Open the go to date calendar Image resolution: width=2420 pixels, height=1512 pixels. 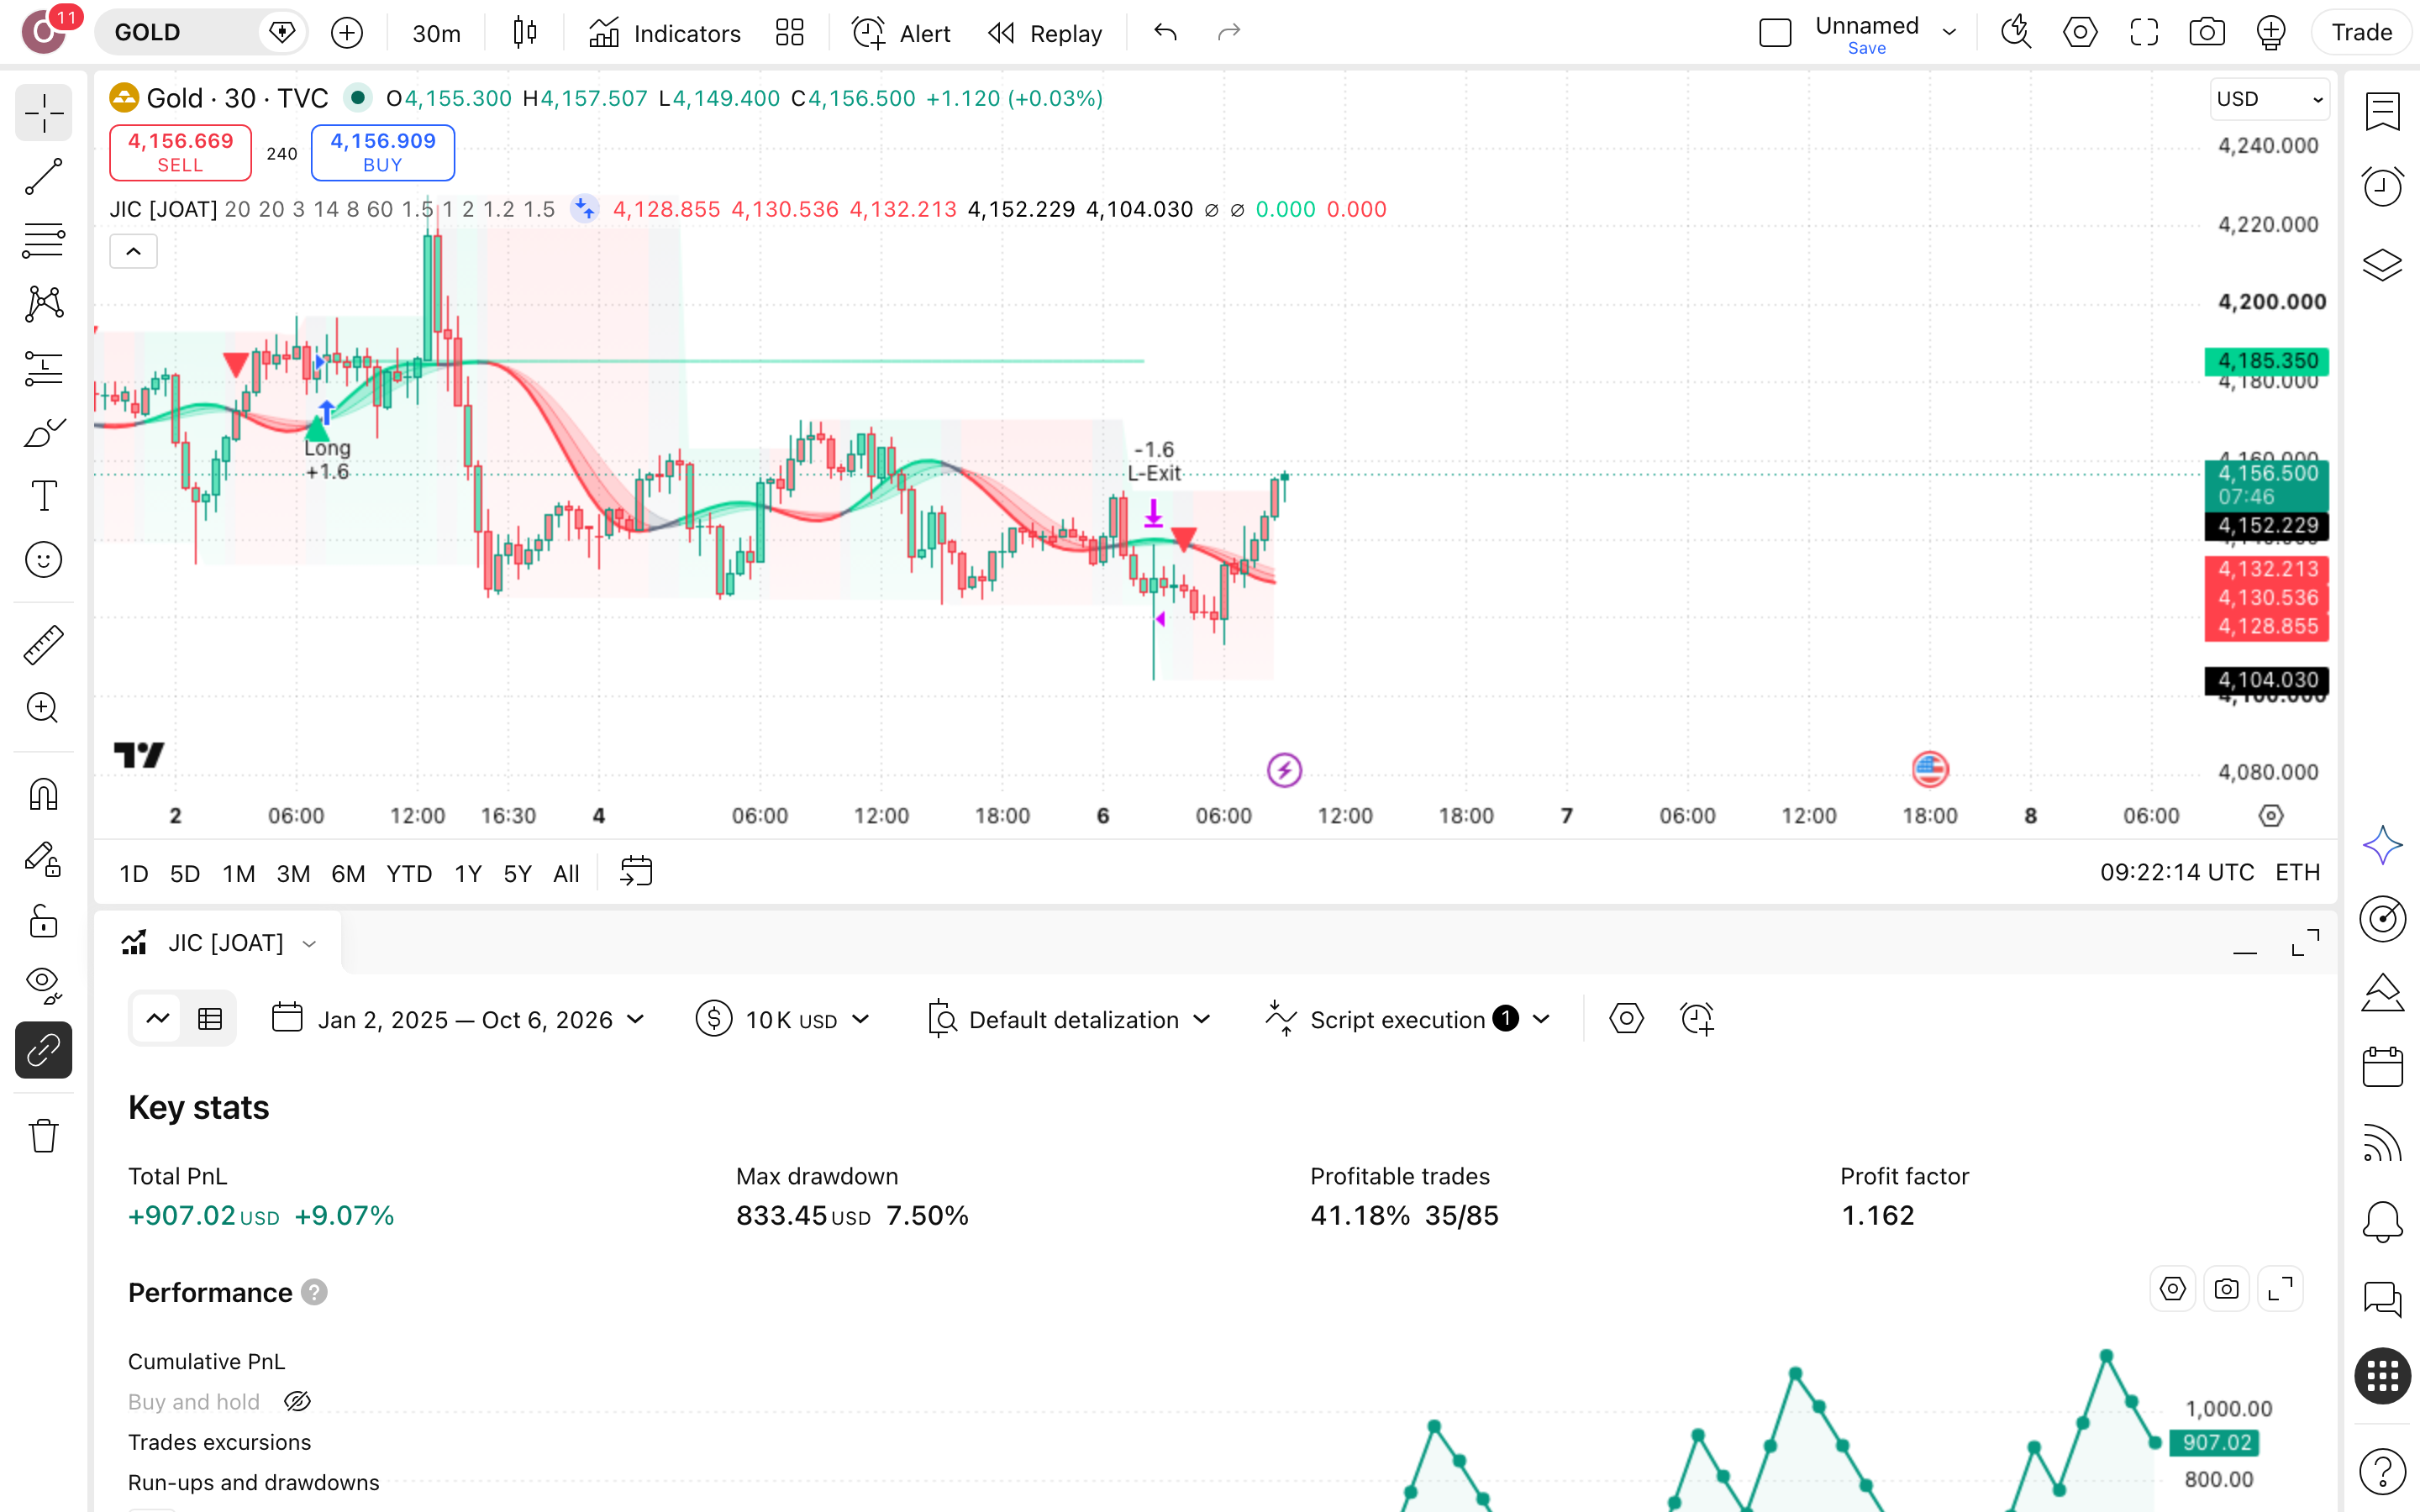pos(636,872)
